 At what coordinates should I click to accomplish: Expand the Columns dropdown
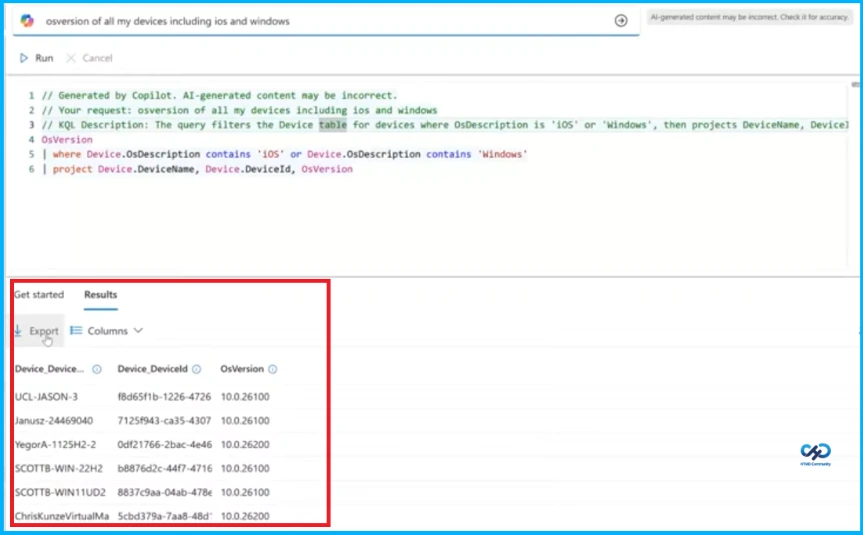[107, 331]
